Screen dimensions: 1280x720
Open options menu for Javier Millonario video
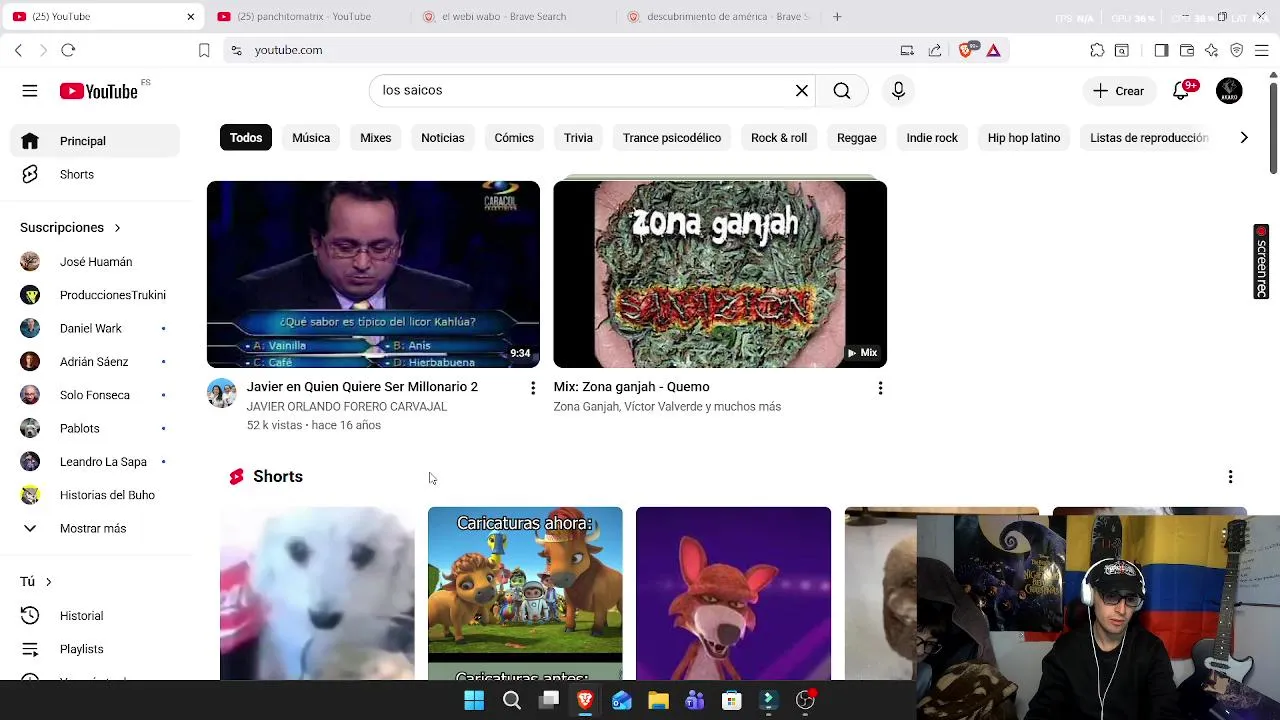tap(533, 388)
